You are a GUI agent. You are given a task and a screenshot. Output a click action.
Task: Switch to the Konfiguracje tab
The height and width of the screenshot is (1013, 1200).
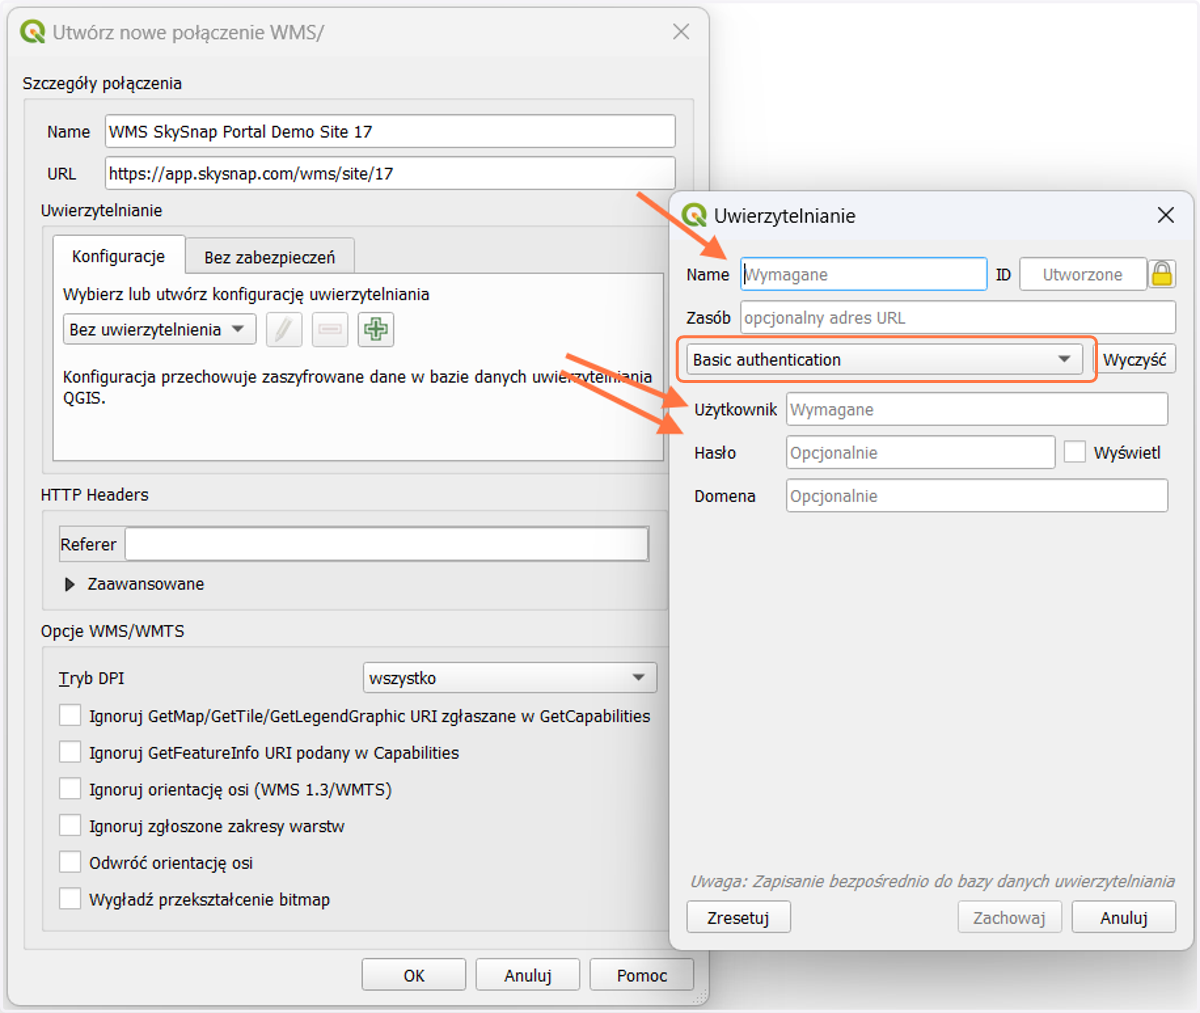(118, 256)
